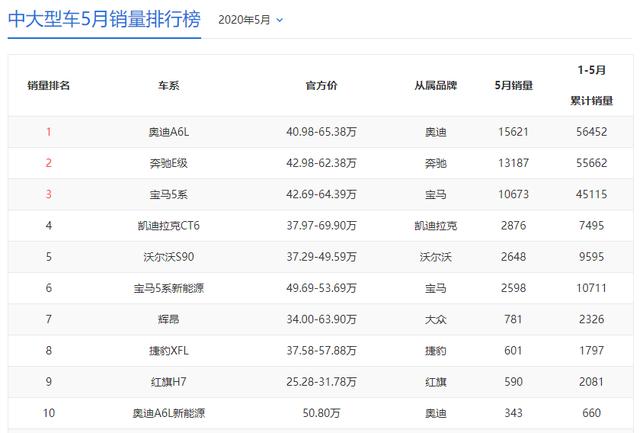Viewport: 640px width, 433px height.
Task: Click the price 40.98-65.38万
Action: pyautogui.click(x=321, y=132)
